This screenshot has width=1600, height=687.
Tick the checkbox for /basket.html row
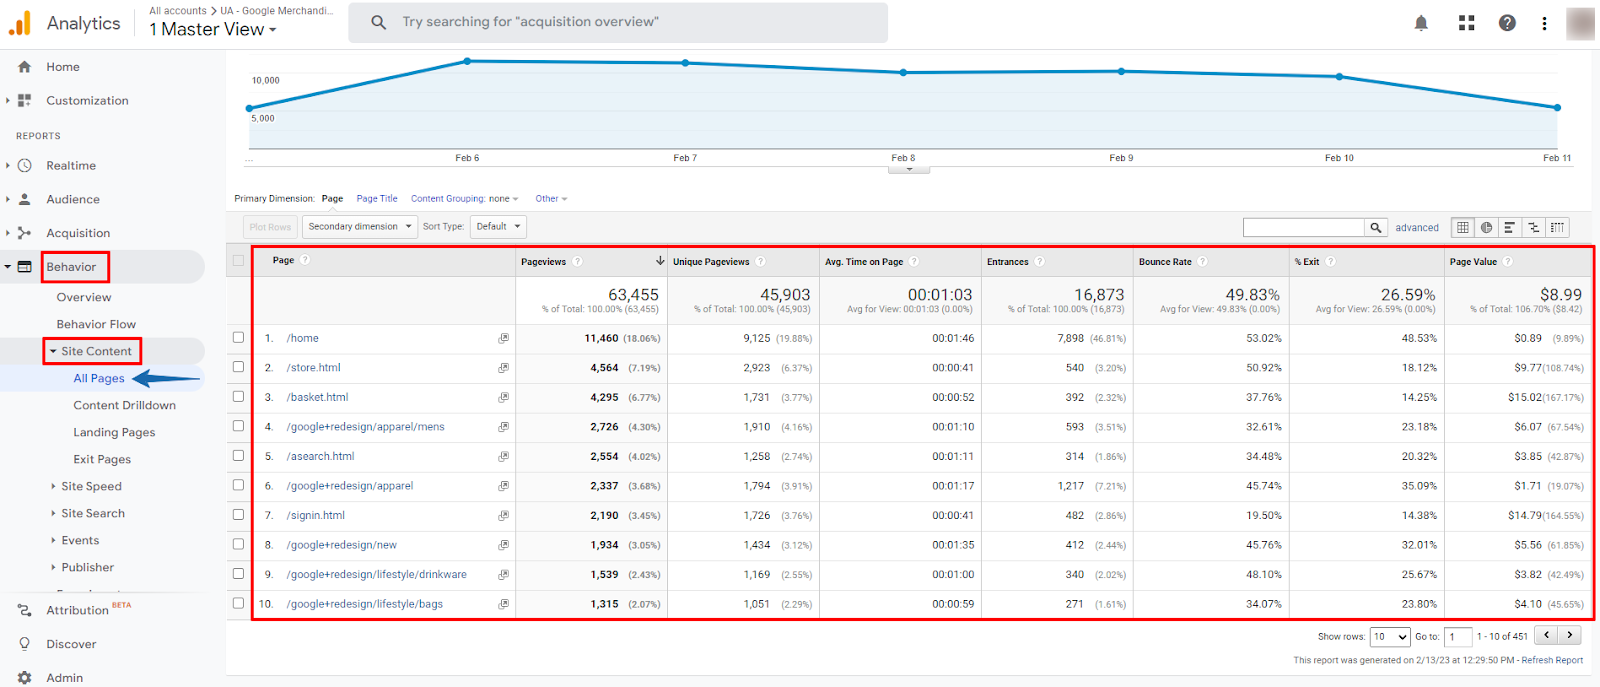(238, 396)
